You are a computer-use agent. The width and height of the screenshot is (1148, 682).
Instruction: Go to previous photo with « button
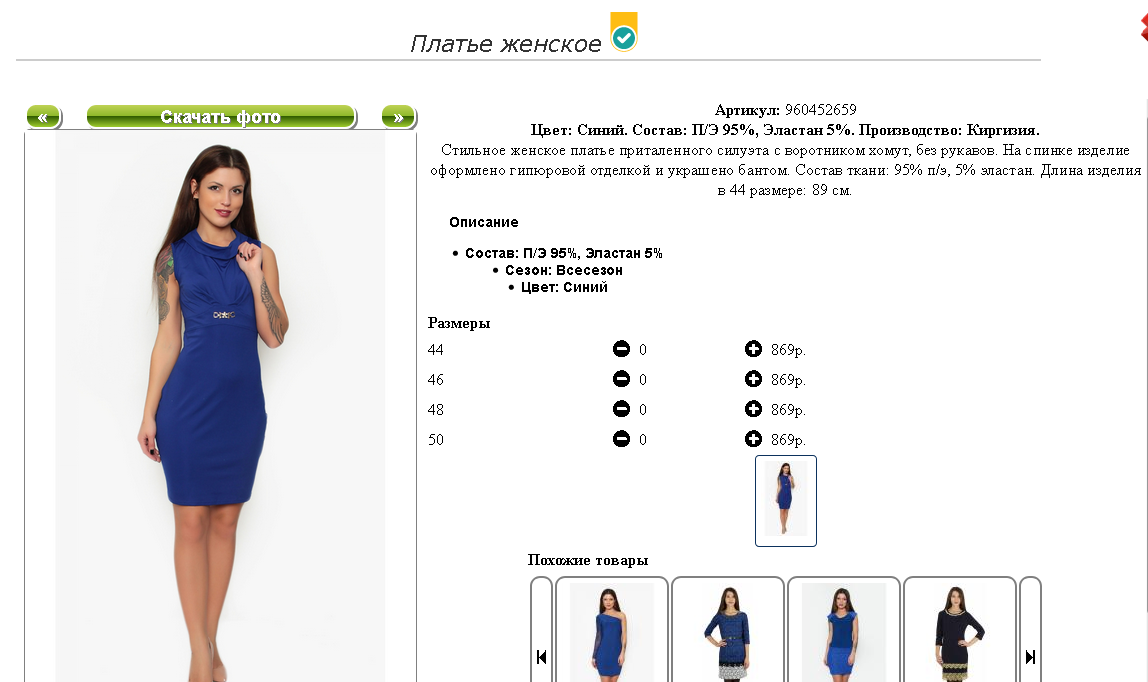coord(44,117)
